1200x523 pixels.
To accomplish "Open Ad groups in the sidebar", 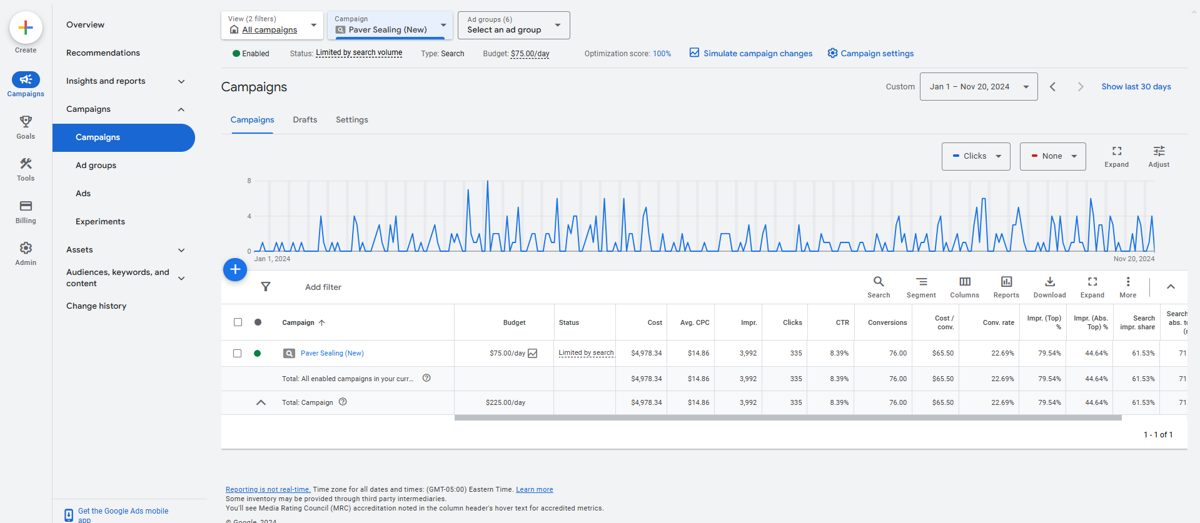I will coord(96,165).
